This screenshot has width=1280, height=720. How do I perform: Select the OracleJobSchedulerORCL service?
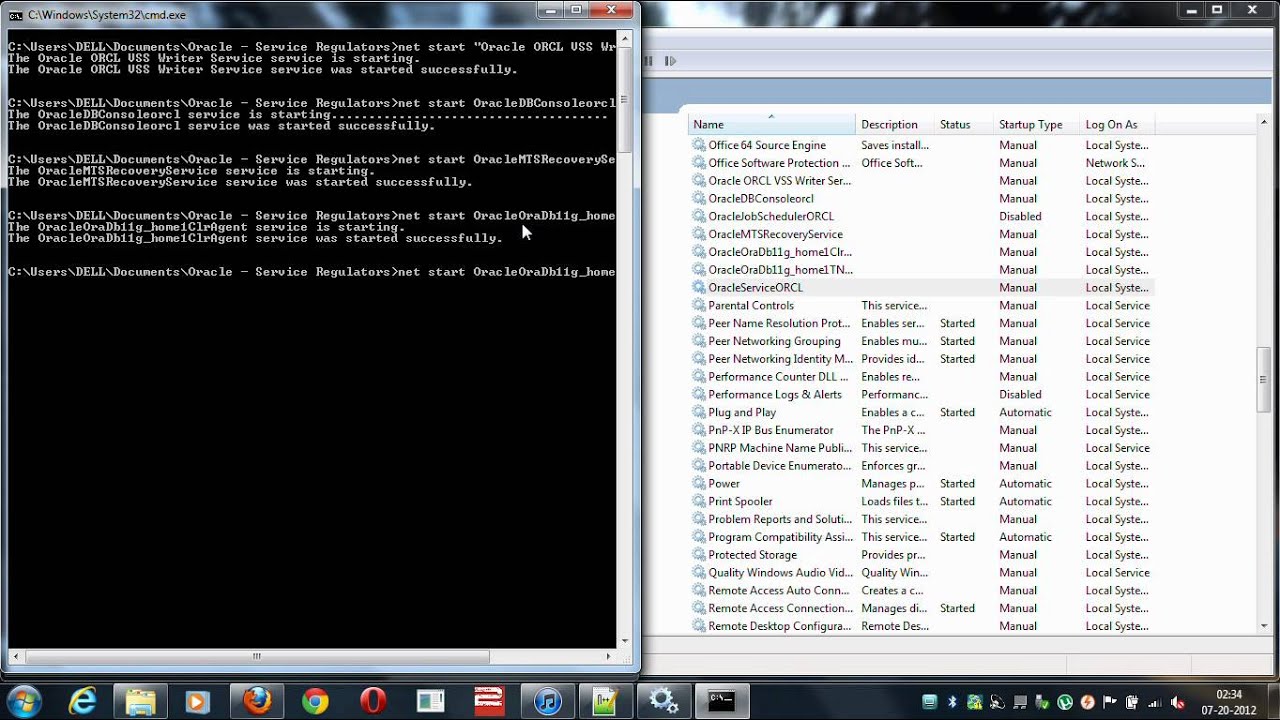921,216
